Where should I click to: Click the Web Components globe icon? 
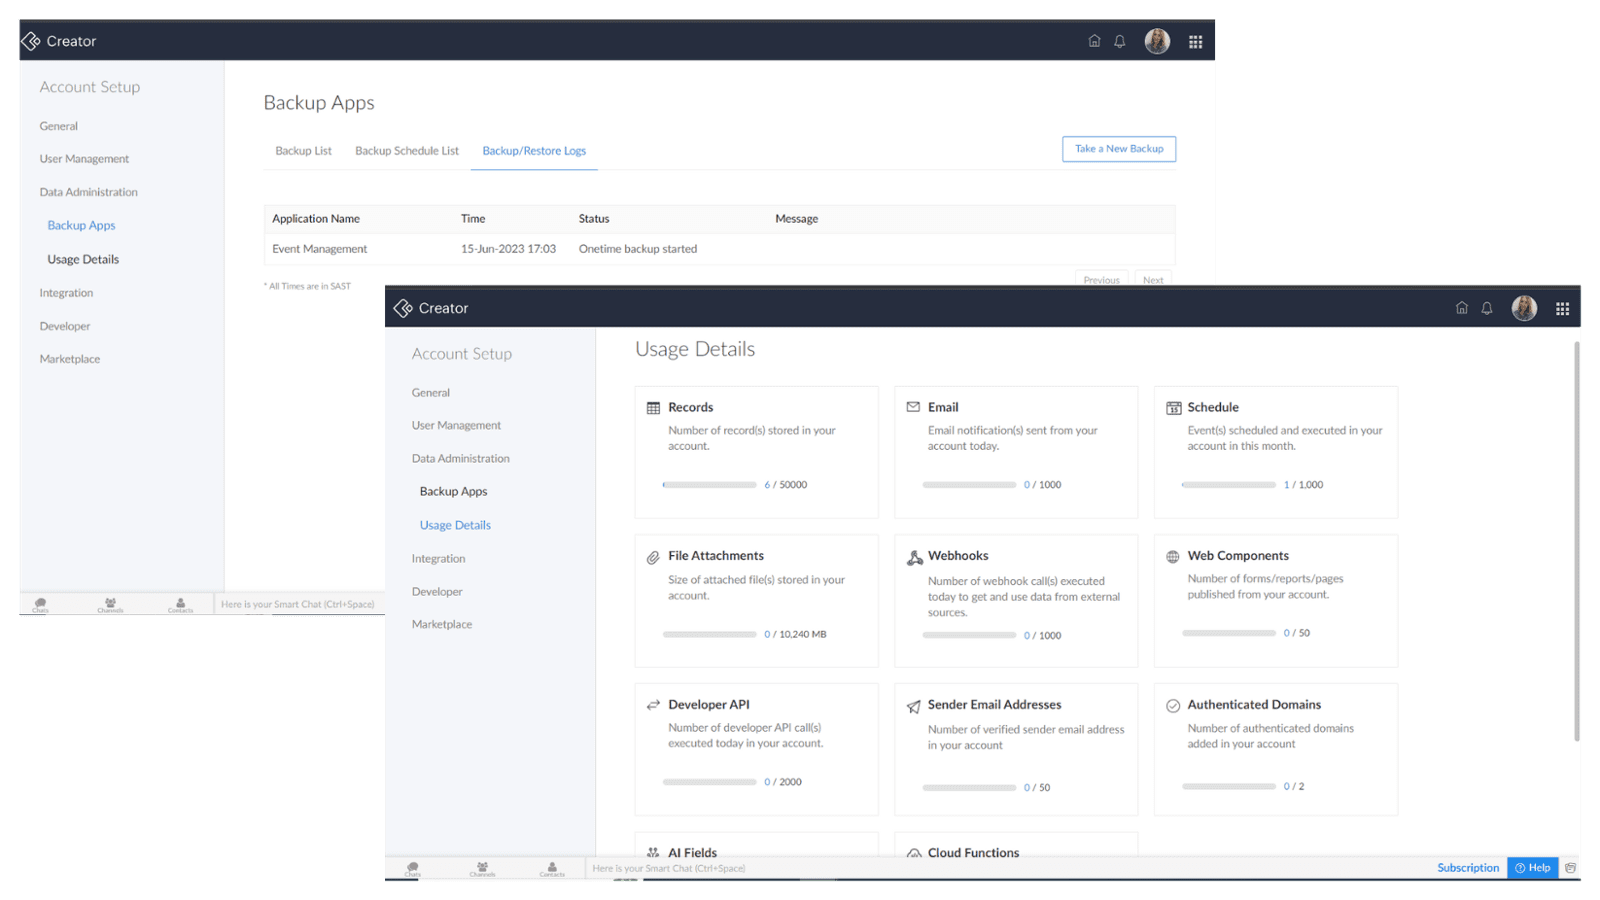click(1173, 557)
